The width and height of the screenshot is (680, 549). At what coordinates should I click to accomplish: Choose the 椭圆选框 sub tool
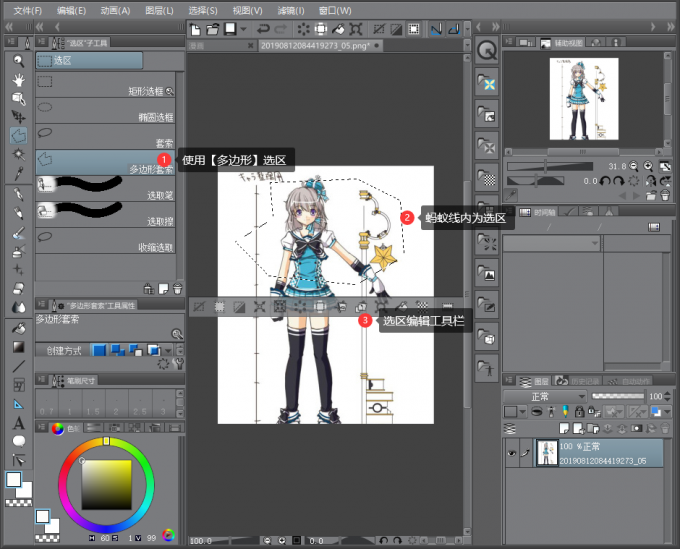[105, 111]
